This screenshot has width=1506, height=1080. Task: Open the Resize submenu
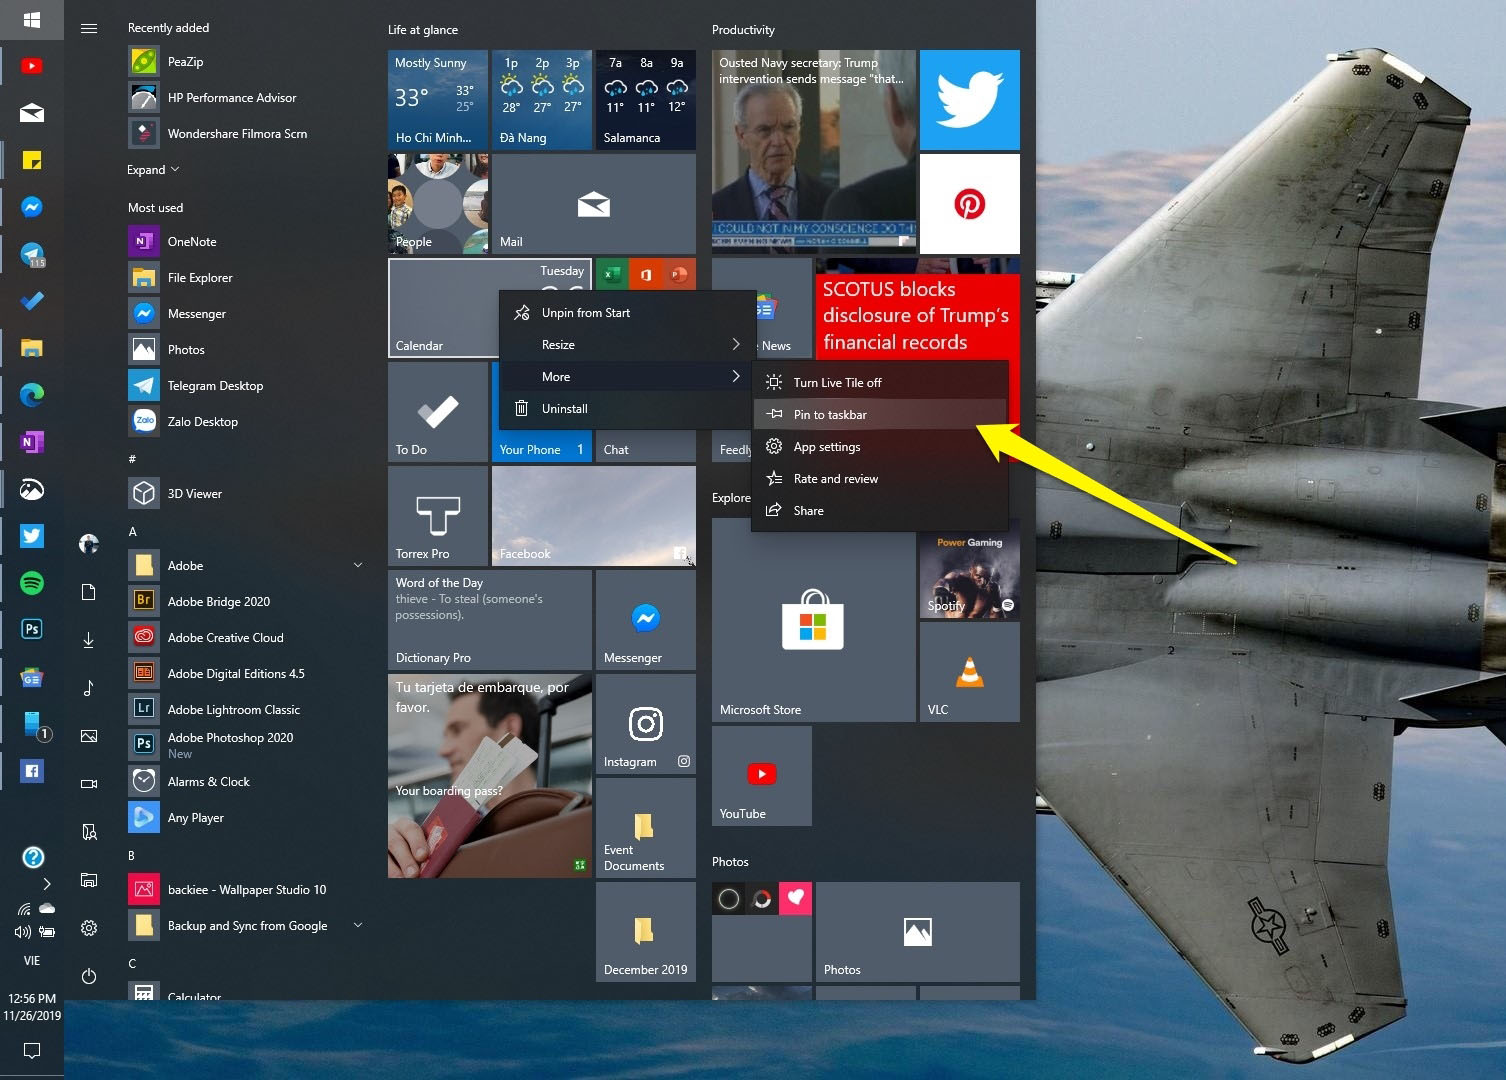coord(627,345)
